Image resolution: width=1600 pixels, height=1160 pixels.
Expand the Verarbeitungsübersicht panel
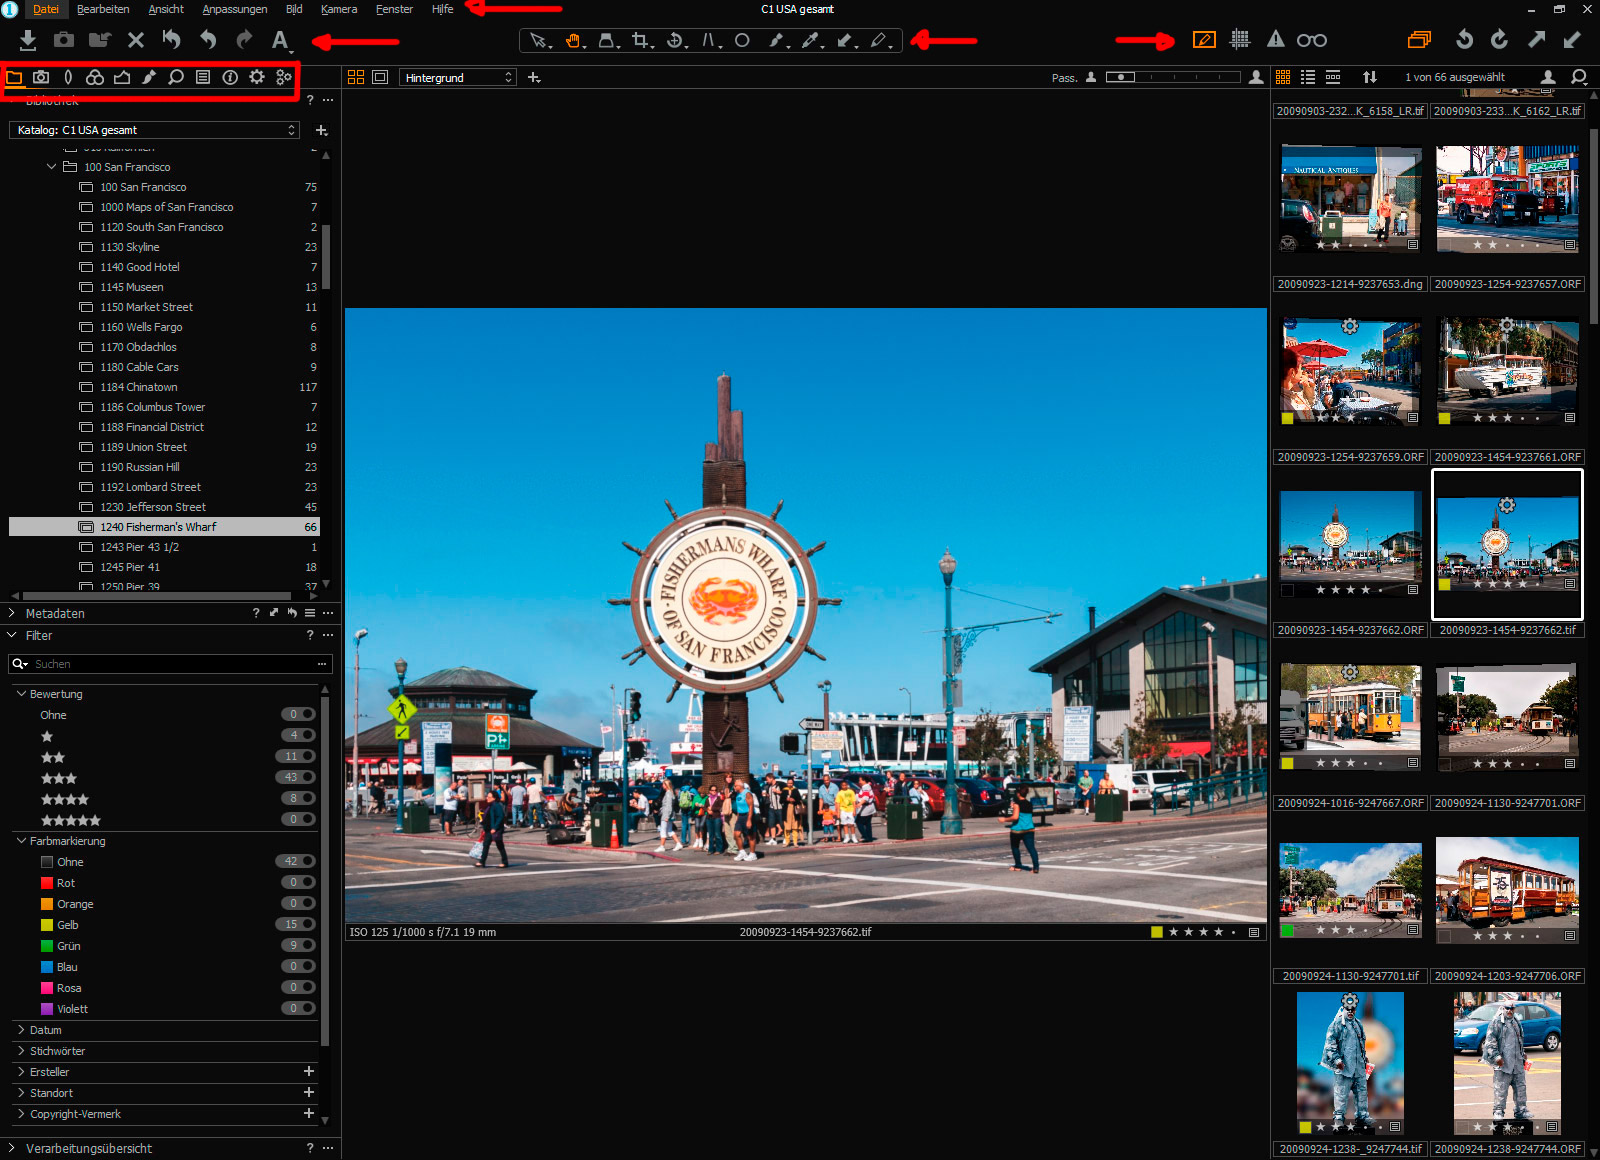[x=12, y=1148]
